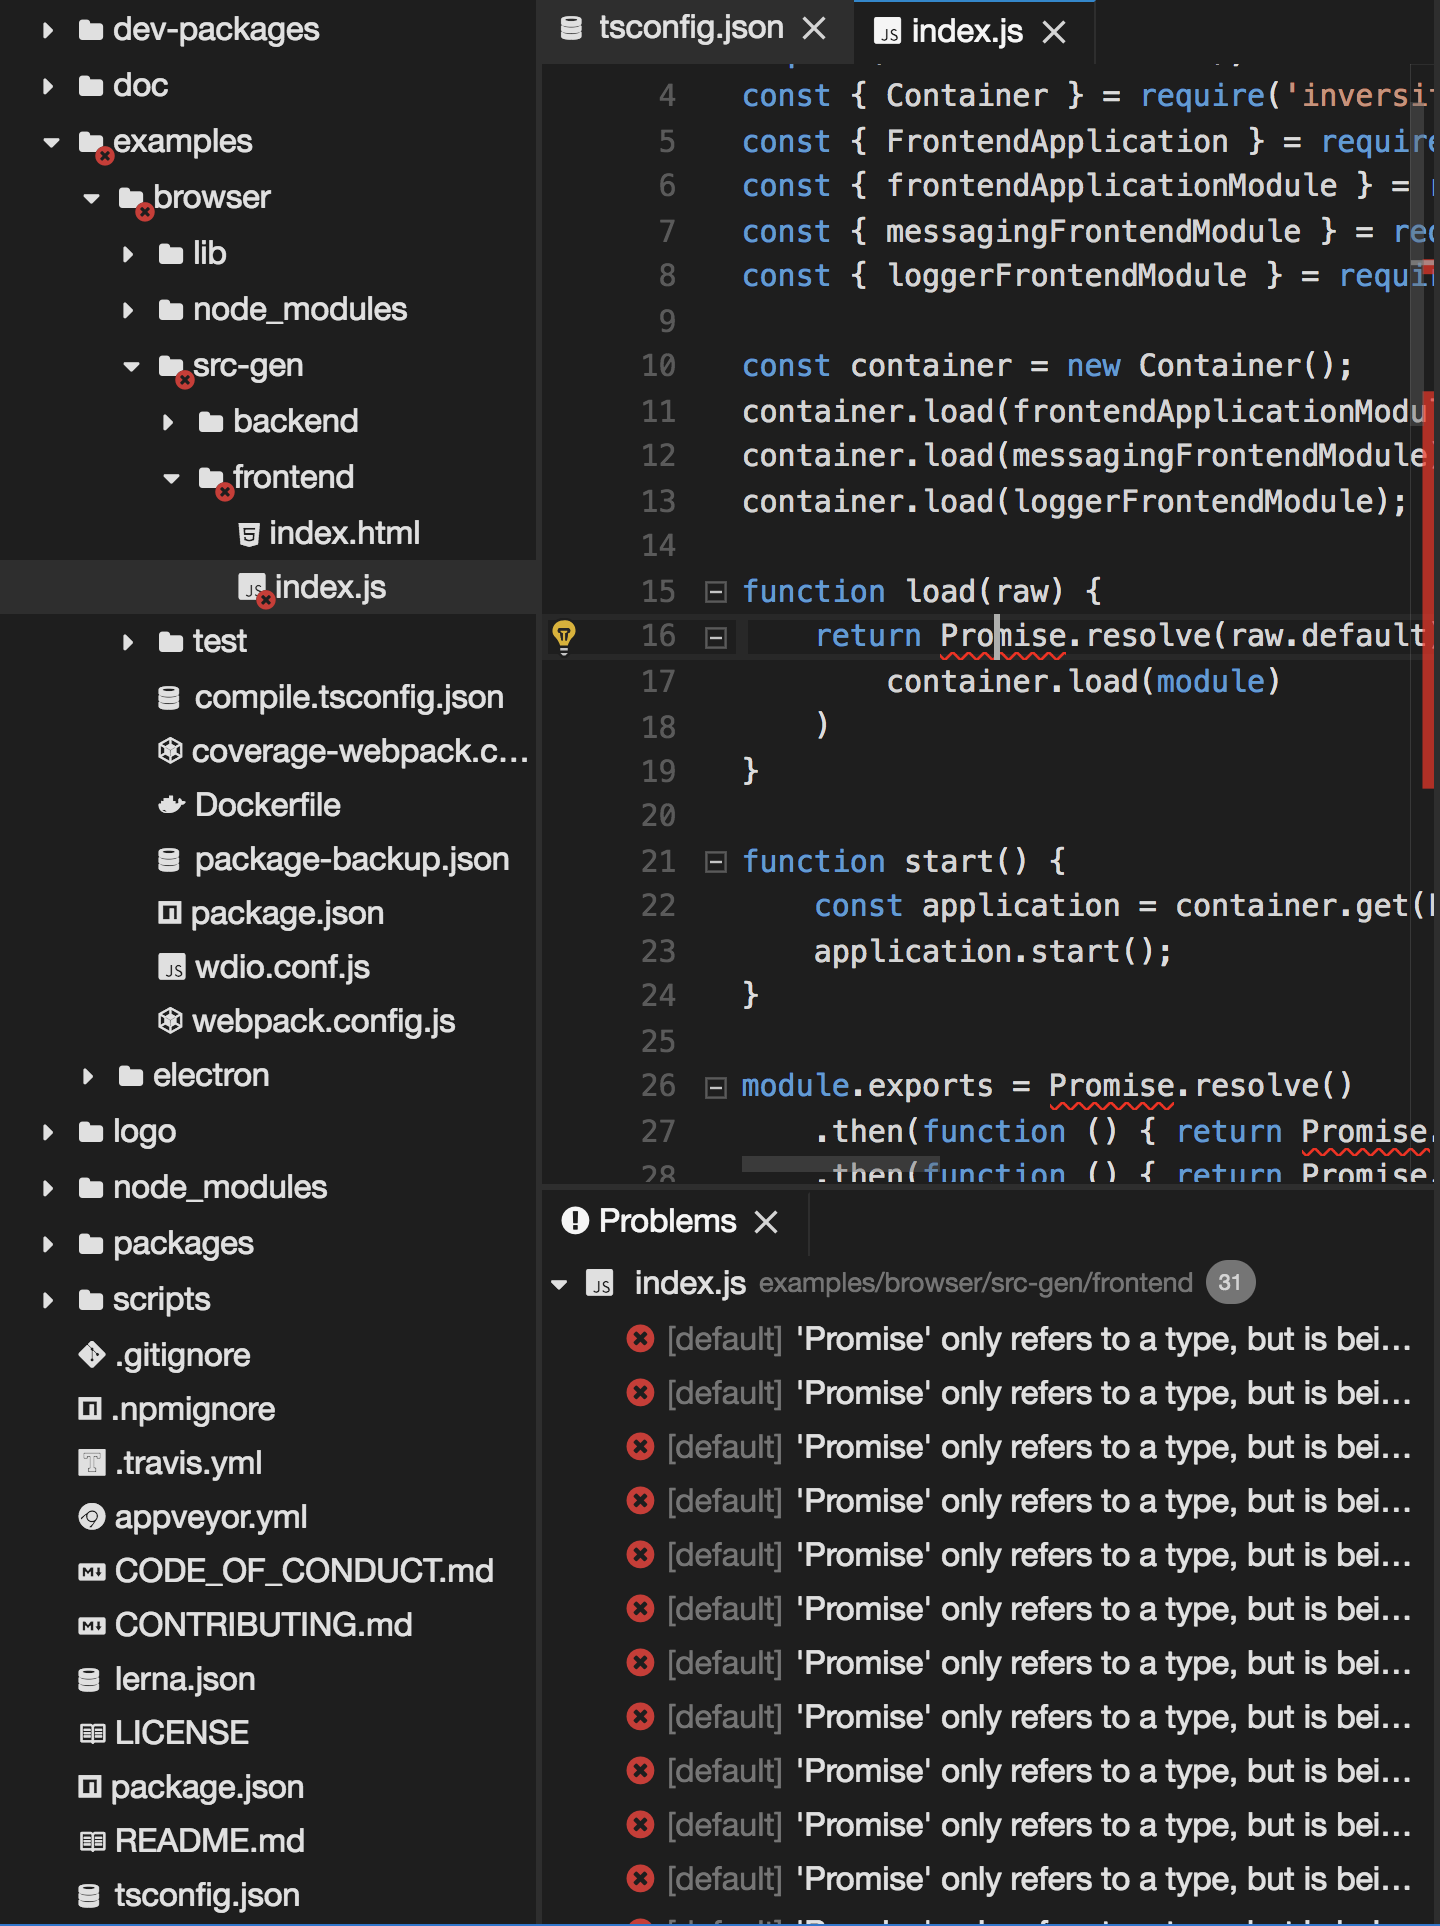
Task: Click the editor overview ruler red marker
Action: (x=1428, y=590)
